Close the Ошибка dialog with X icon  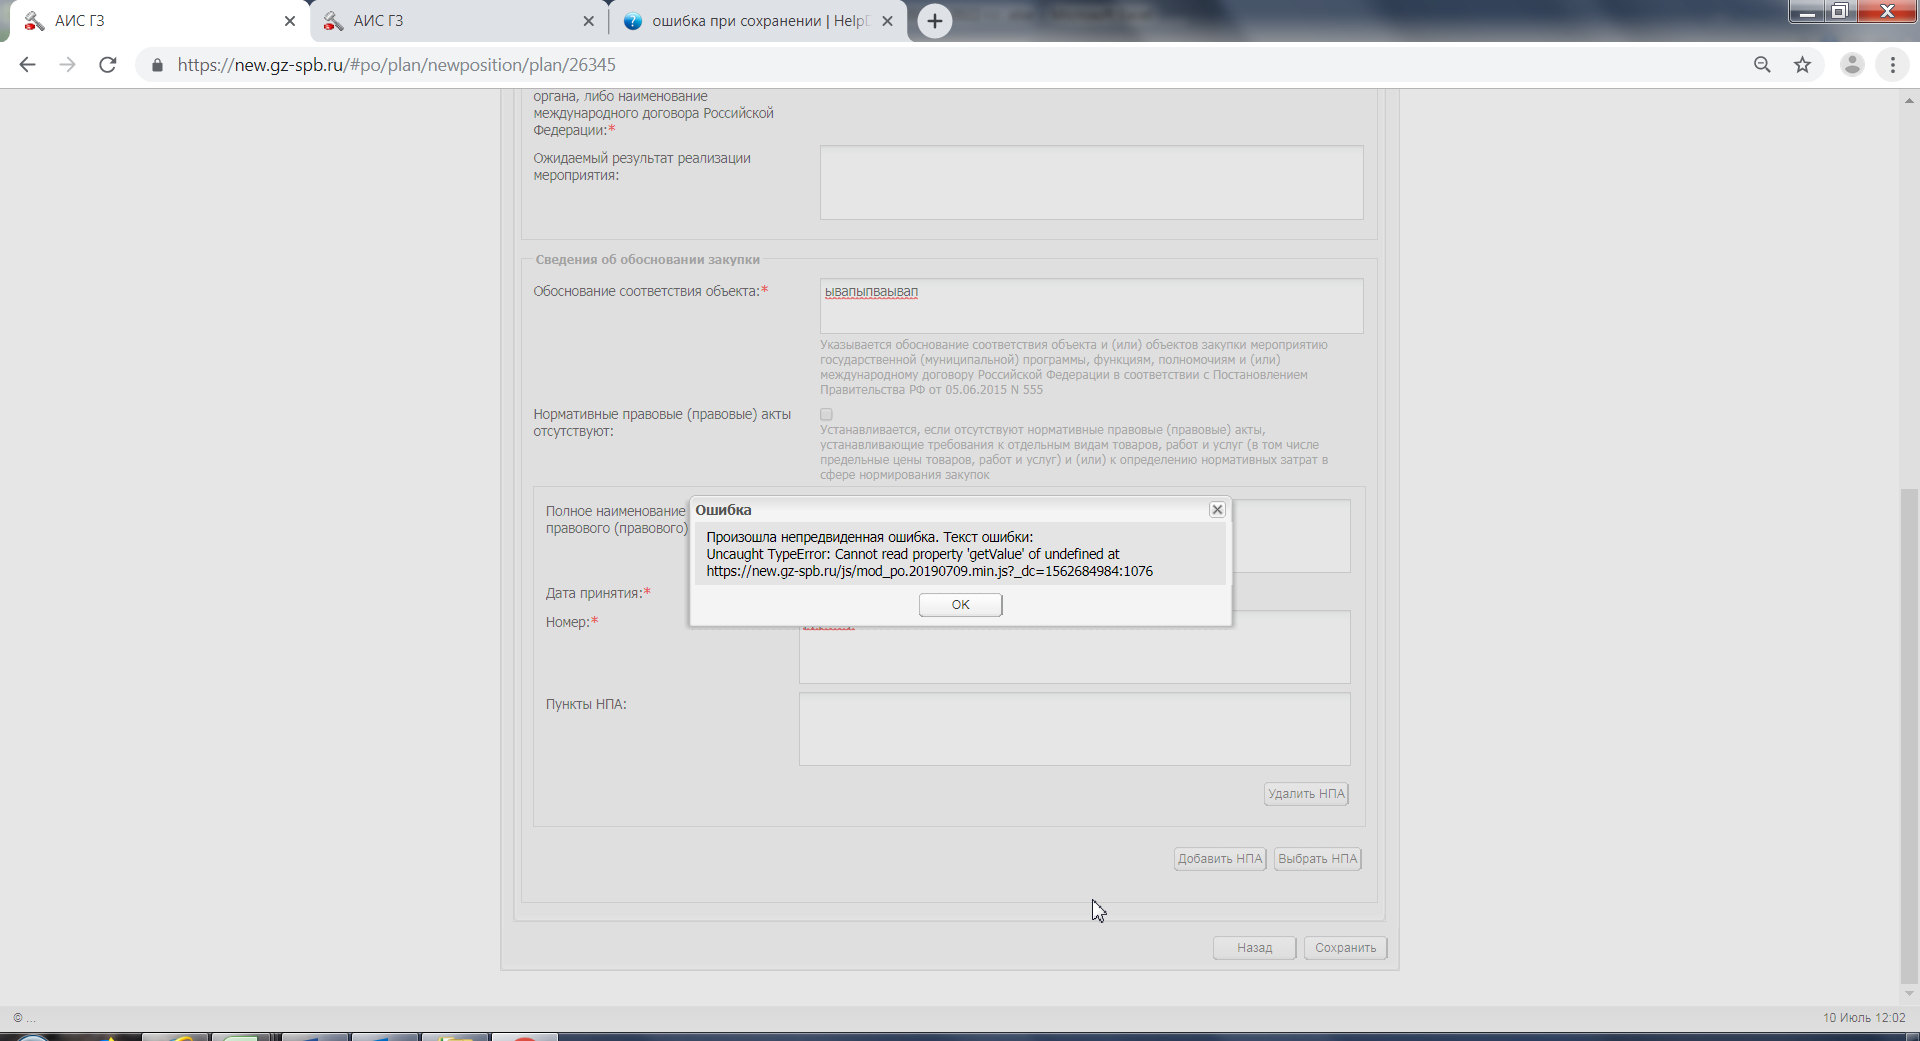pos(1217,510)
